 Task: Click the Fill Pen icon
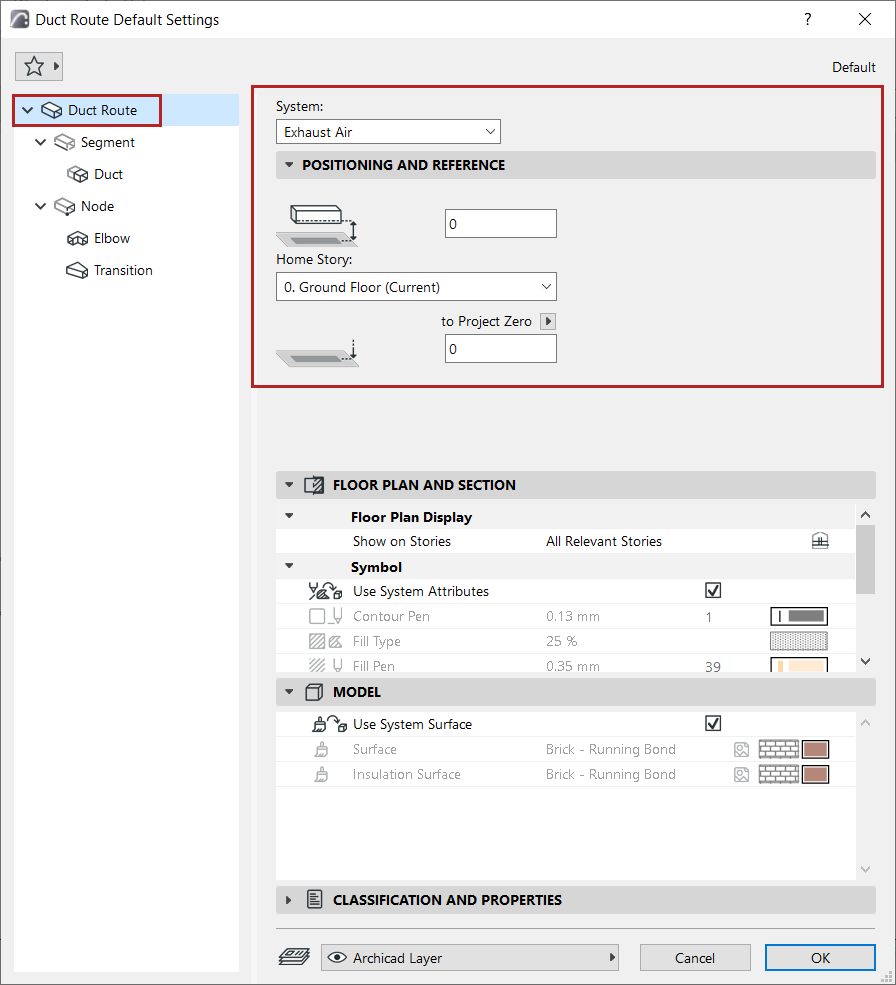325,665
